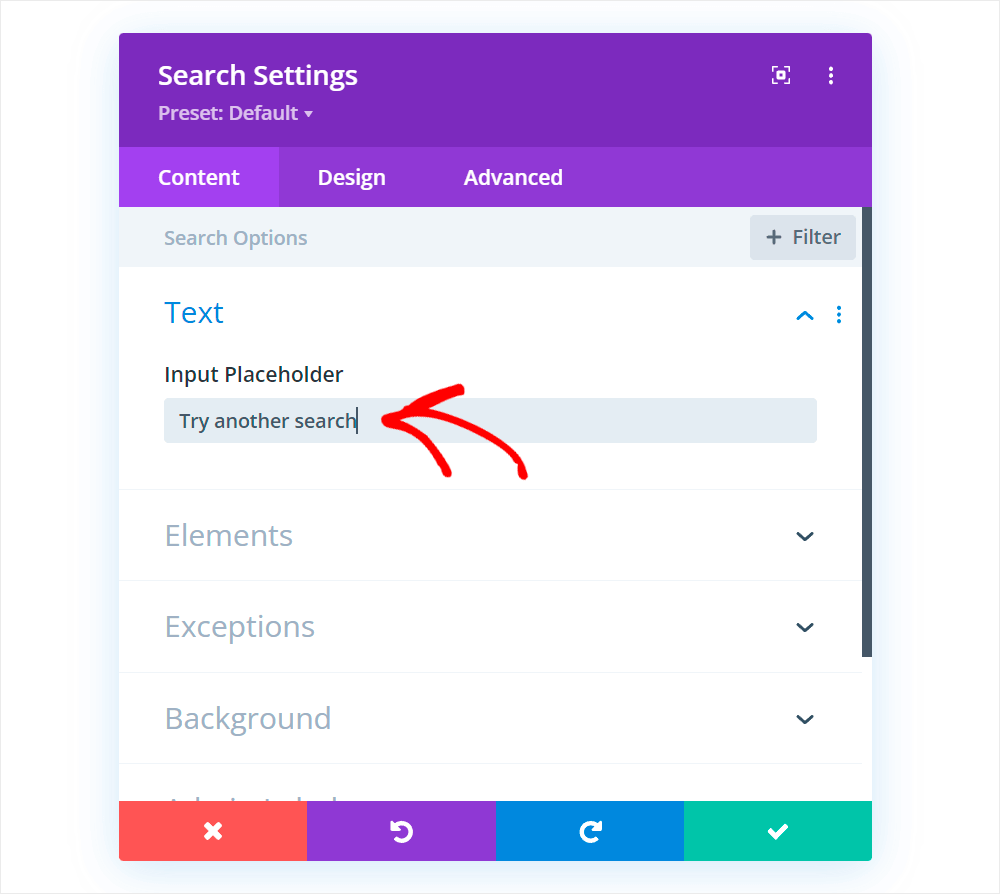The image size is (1000, 894).
Task: Click the Filter button
Action: (x=802, y=237)
